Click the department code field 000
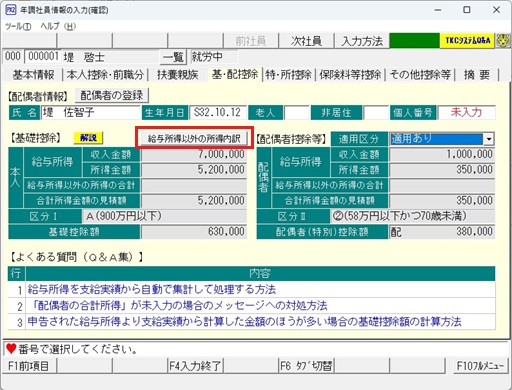The height and width of the screenshot is (390, 512). coord(13,56)
